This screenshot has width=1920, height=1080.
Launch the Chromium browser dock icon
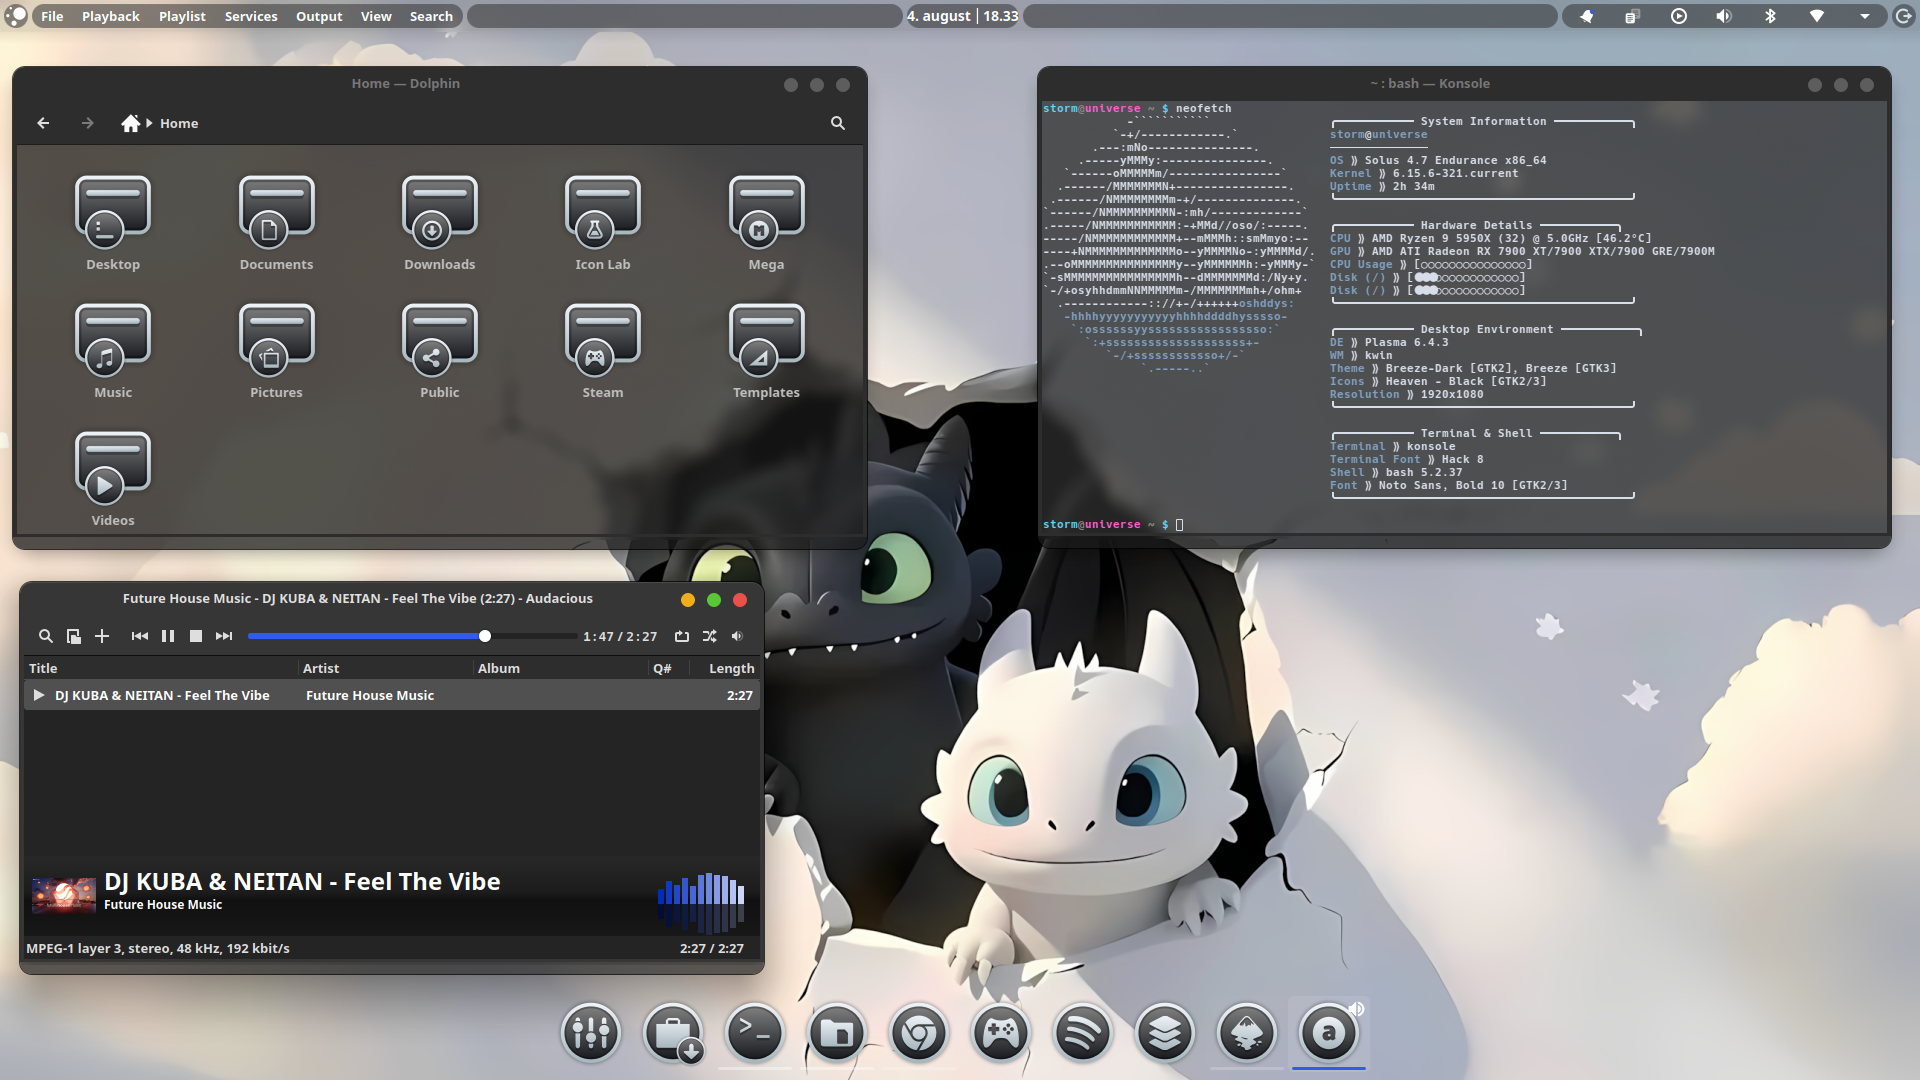click(x=919, y=1033)
